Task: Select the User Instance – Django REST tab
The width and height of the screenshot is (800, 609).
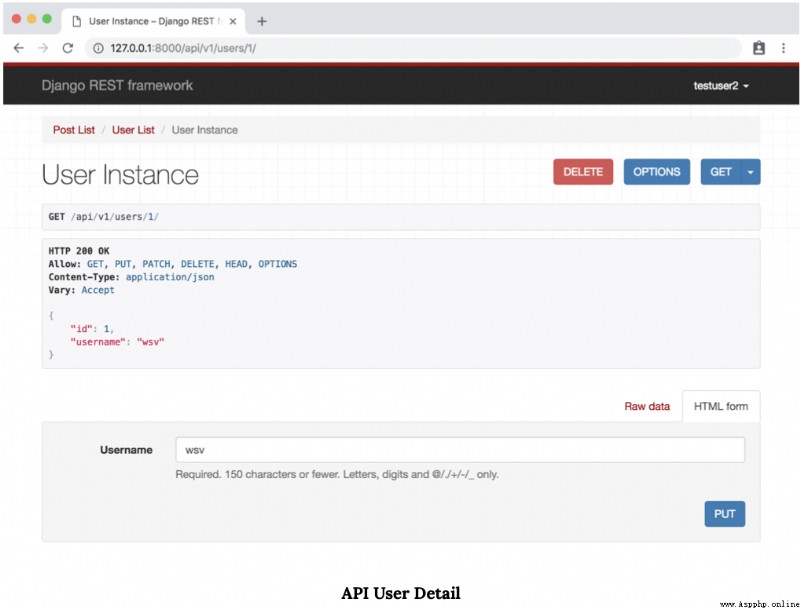Action: [153, 21]
